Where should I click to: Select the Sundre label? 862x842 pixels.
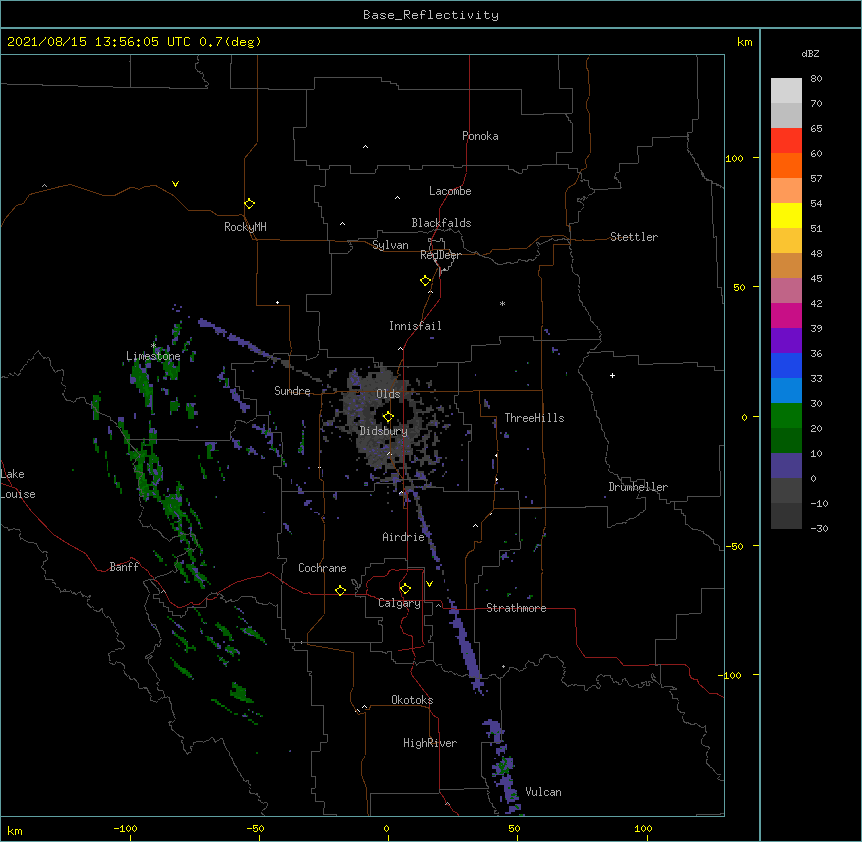pos(292,391)
